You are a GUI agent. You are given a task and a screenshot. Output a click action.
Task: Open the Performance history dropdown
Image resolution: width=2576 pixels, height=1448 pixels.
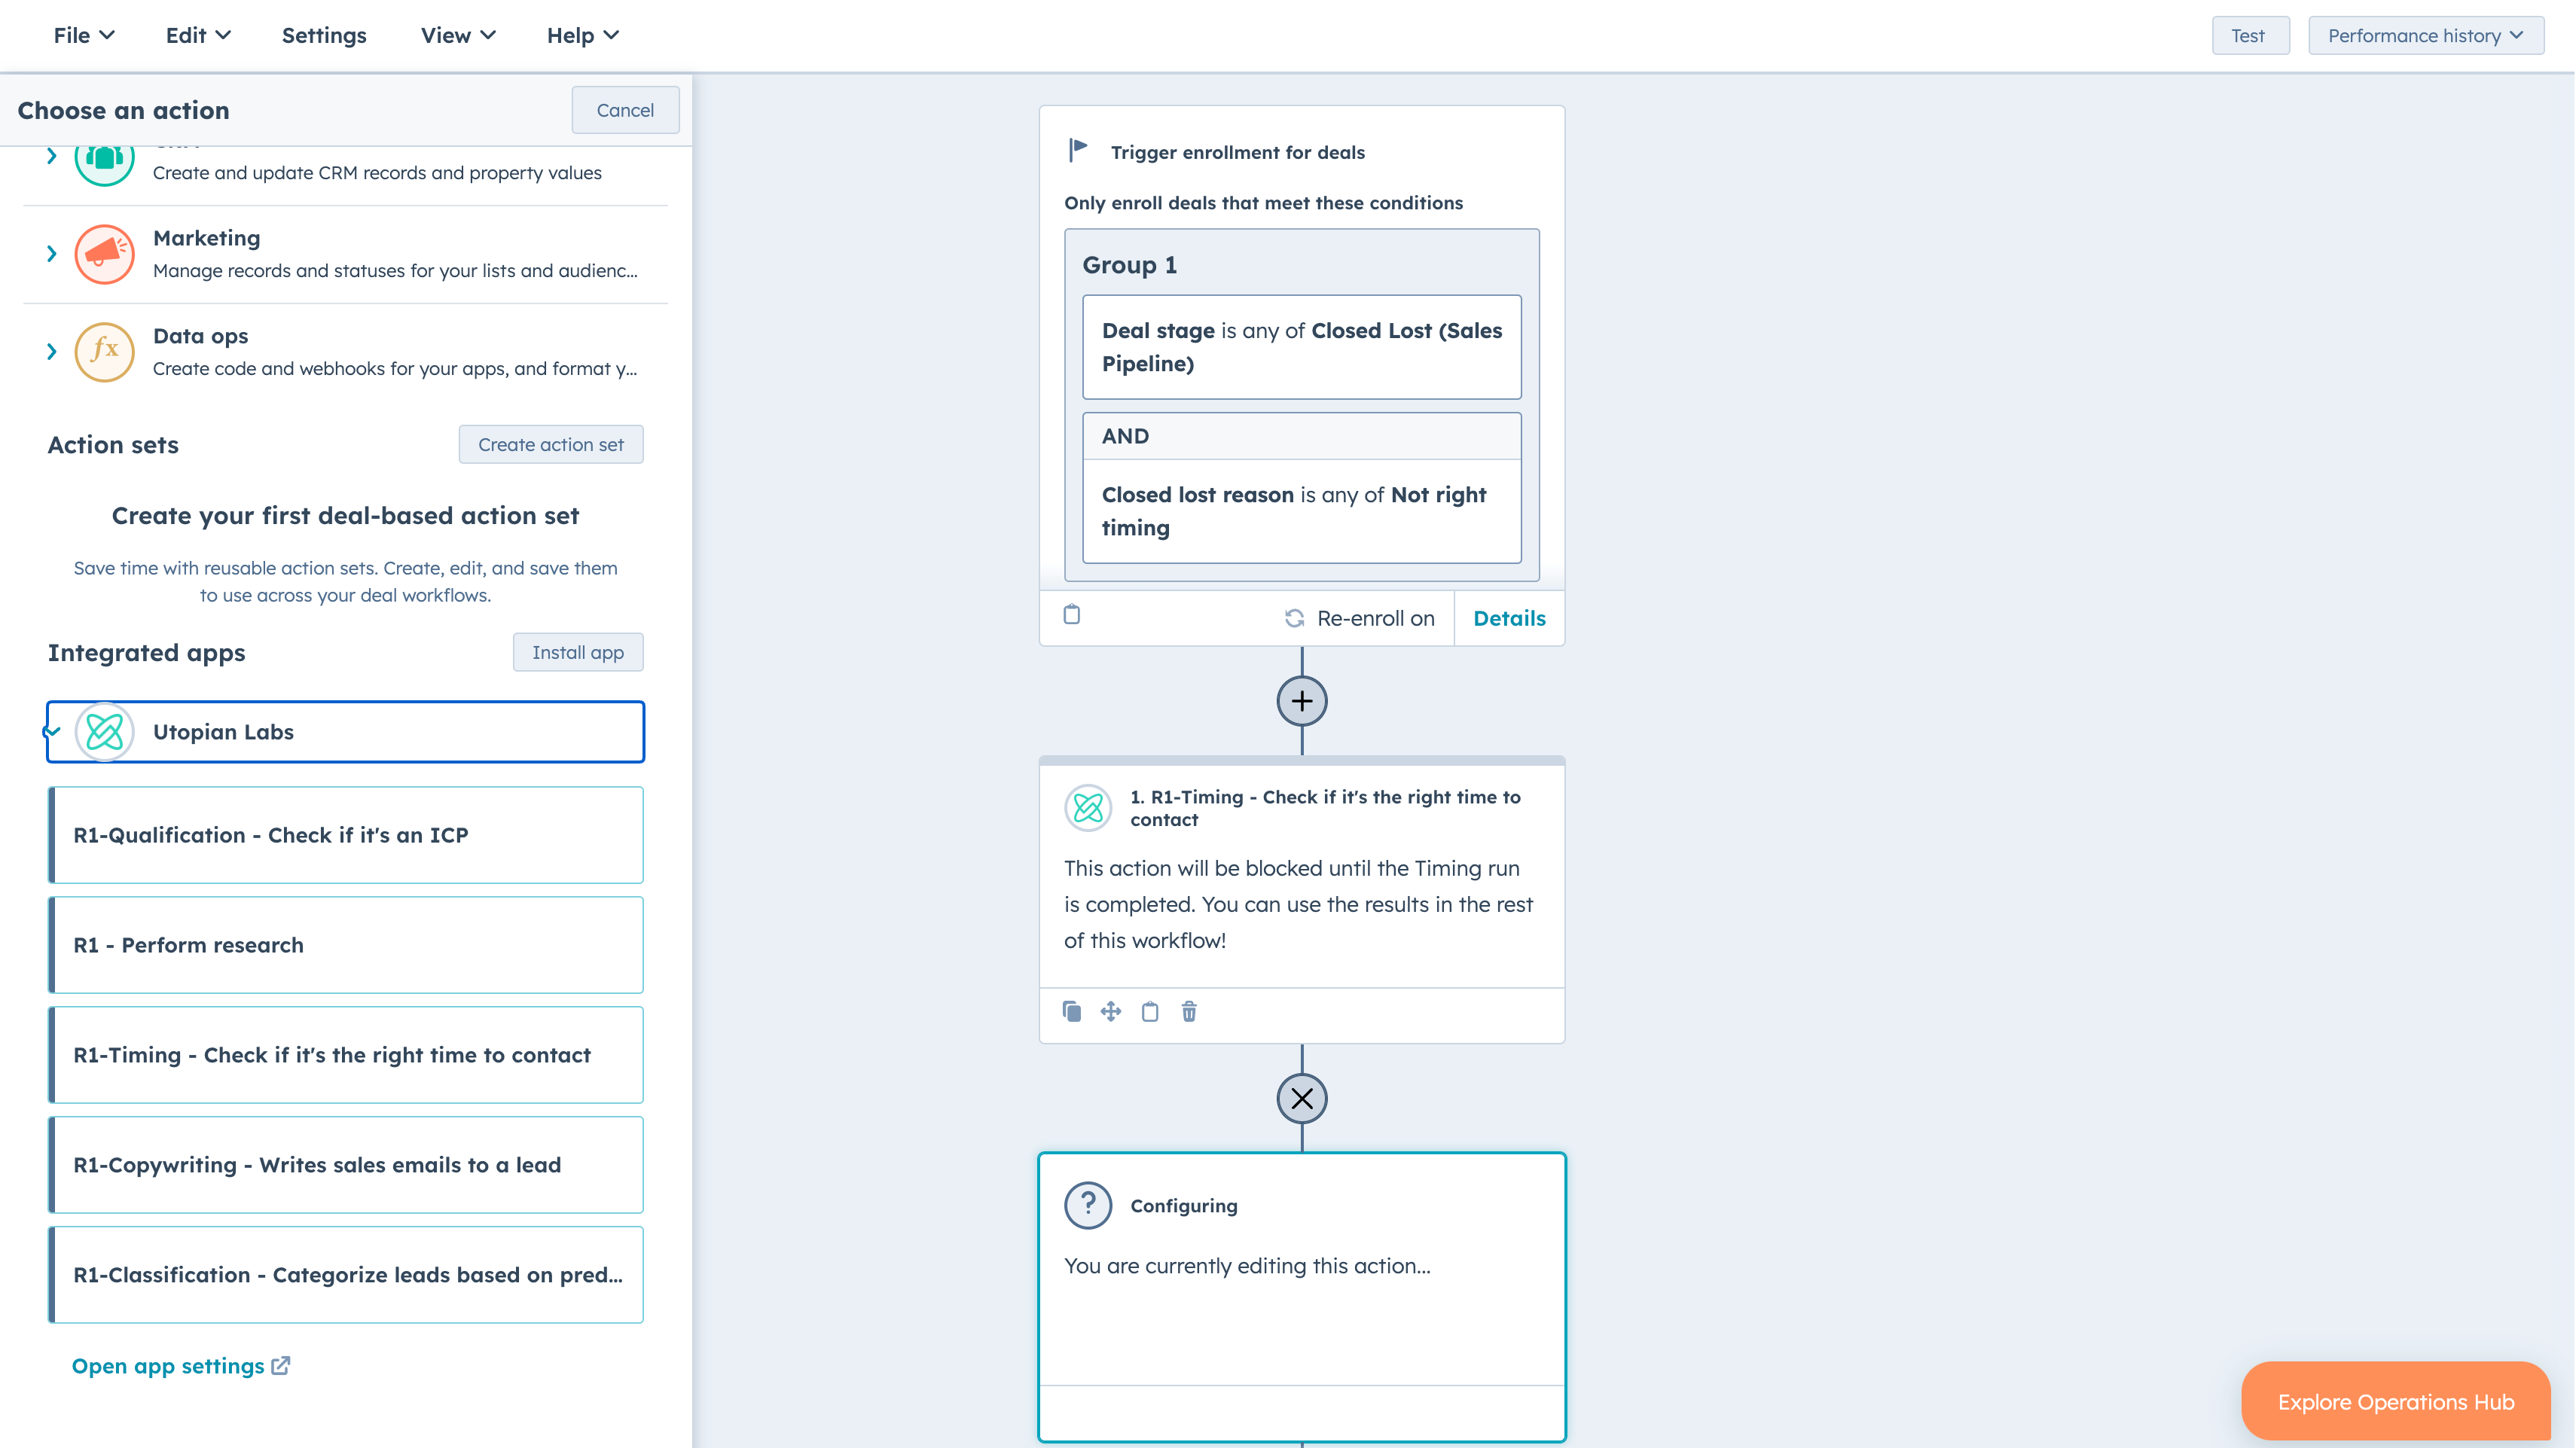(x=2425, y=35)
